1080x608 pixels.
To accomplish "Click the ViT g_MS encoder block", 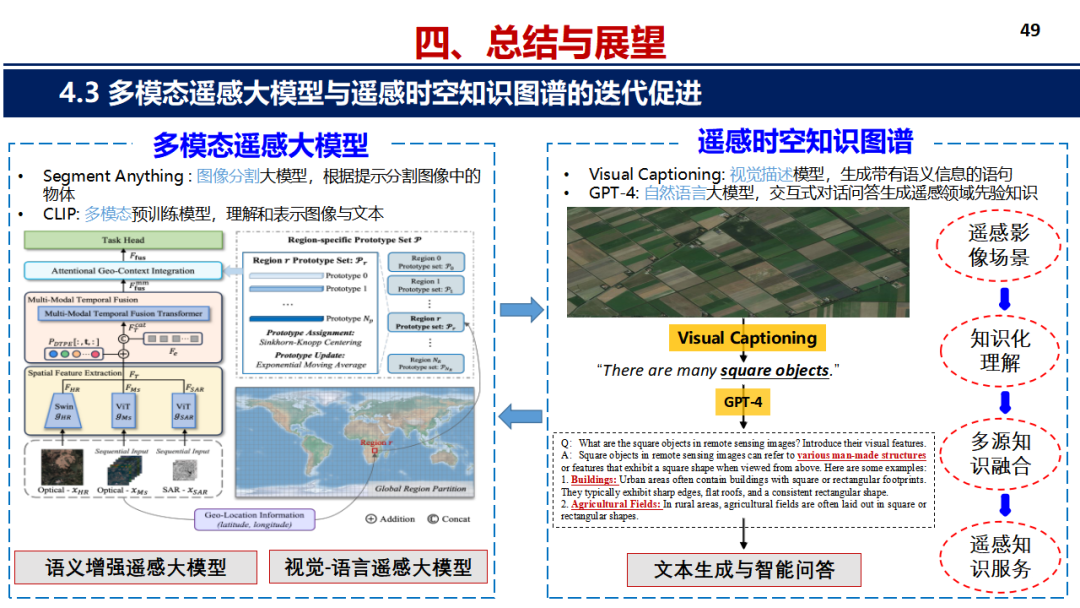I will (123, 411).
